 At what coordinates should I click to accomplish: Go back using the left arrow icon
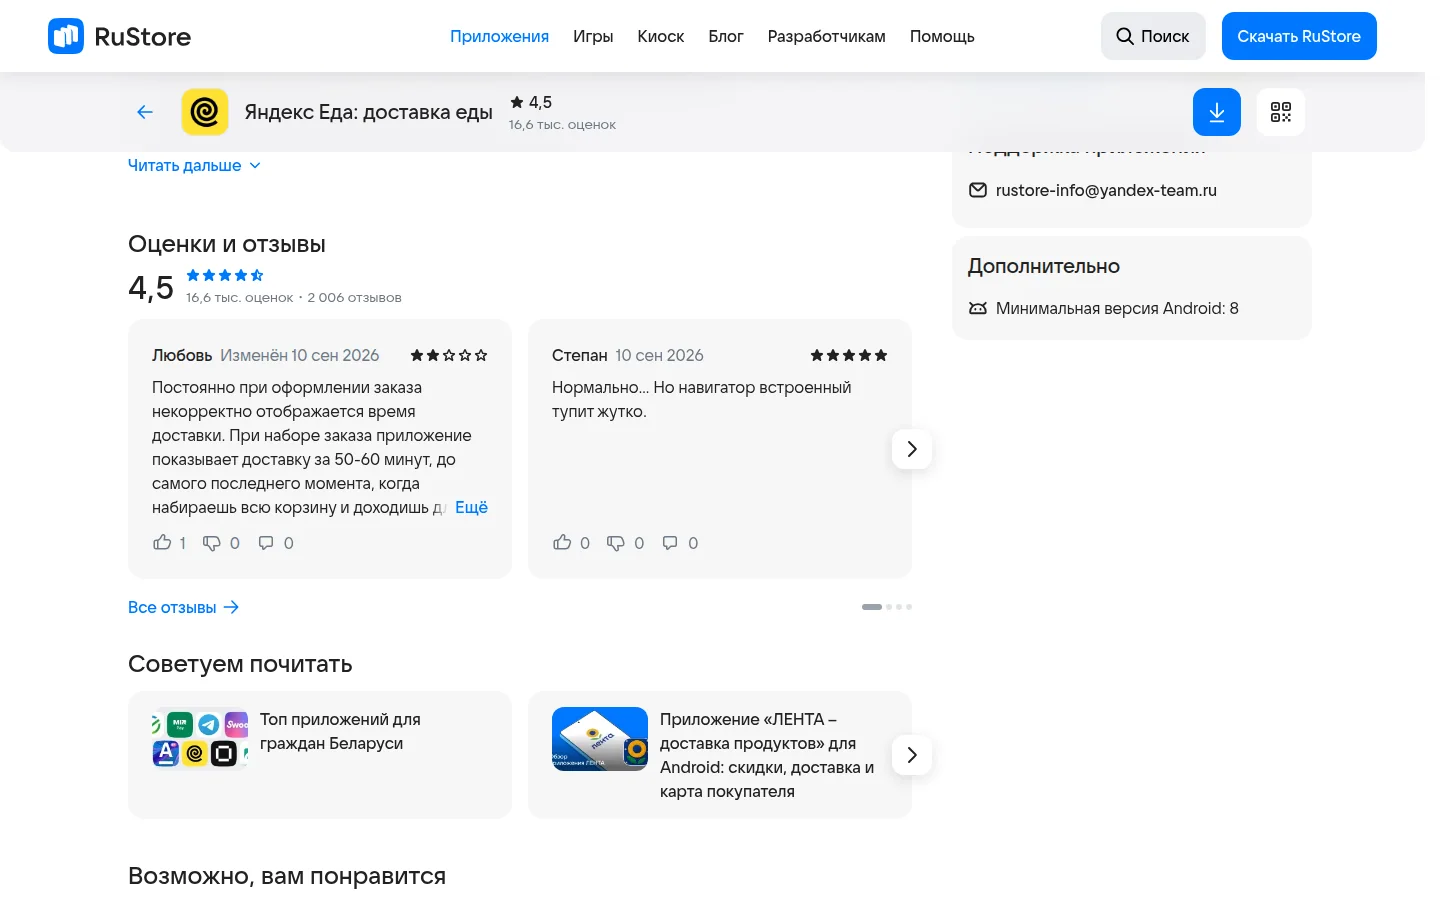pos(145,112)
